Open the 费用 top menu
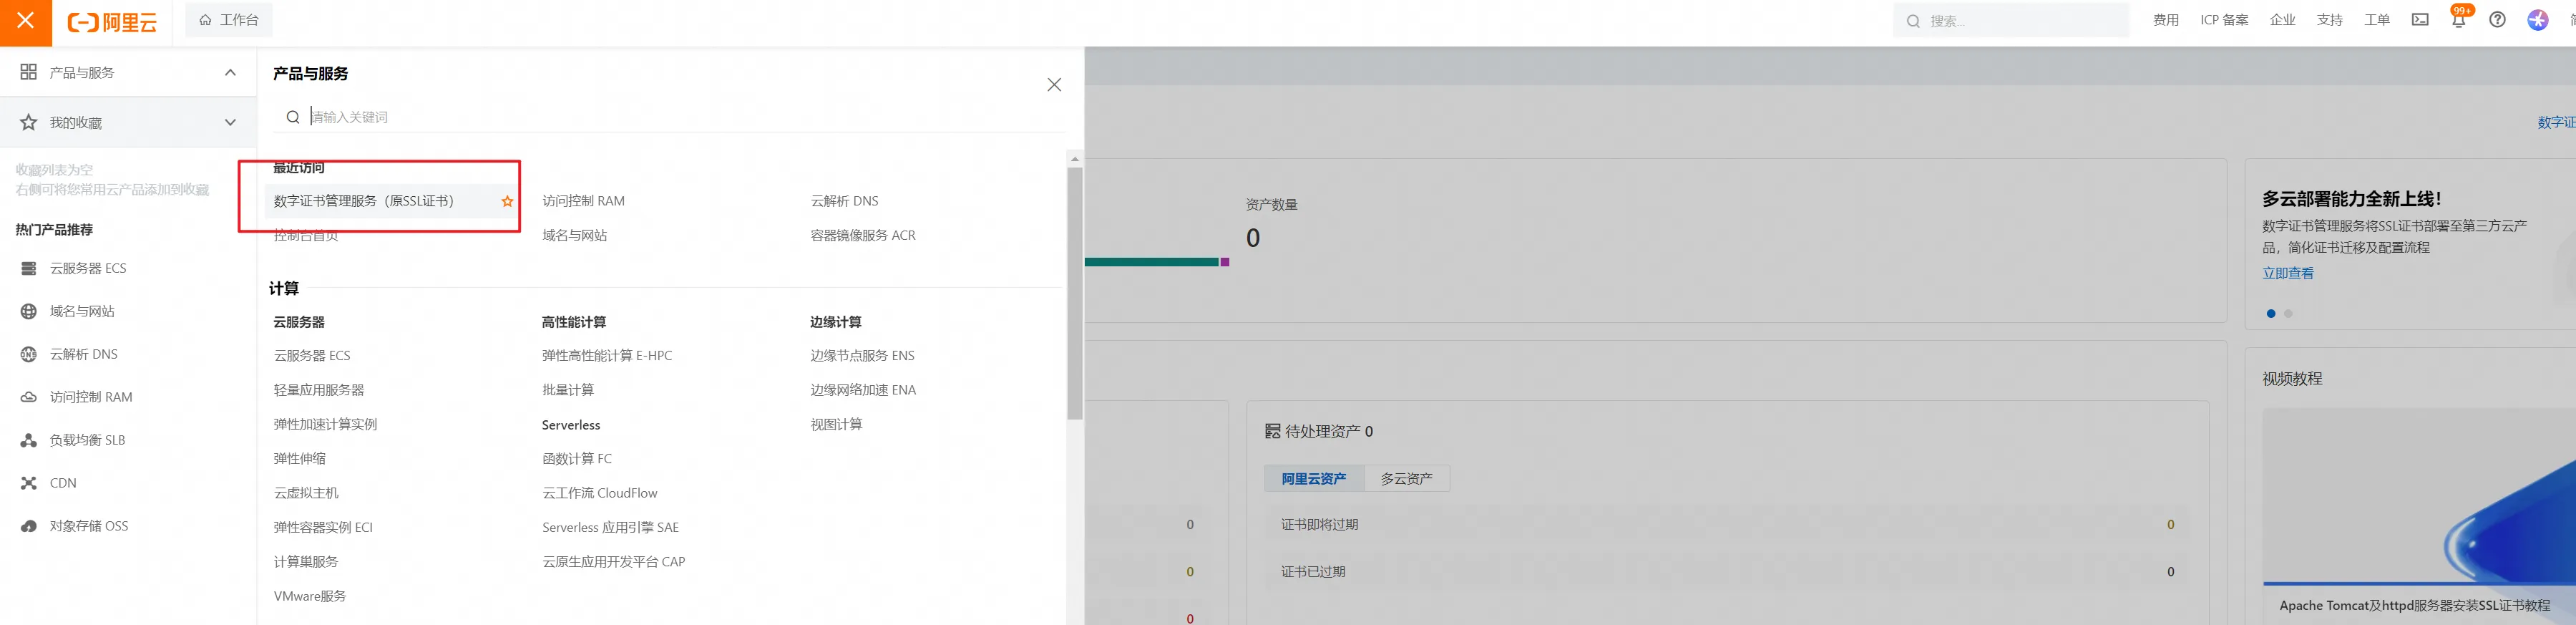2576x625 pixels. coord(2166,20)
